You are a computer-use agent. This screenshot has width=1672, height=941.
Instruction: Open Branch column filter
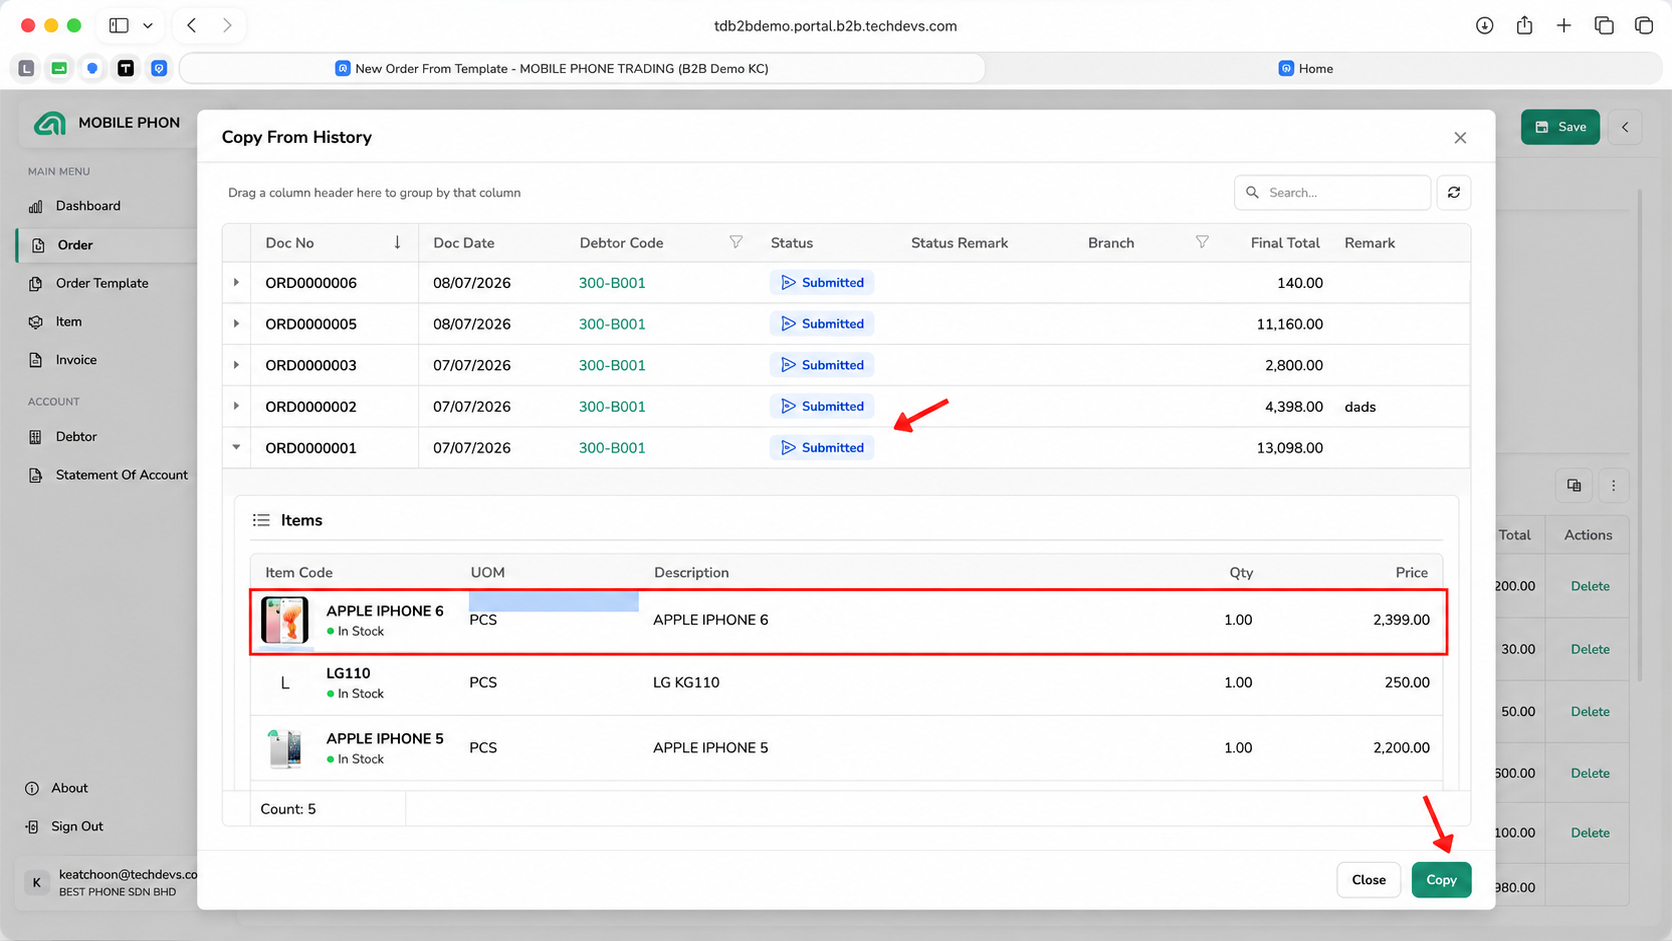tap(1202, 242)
